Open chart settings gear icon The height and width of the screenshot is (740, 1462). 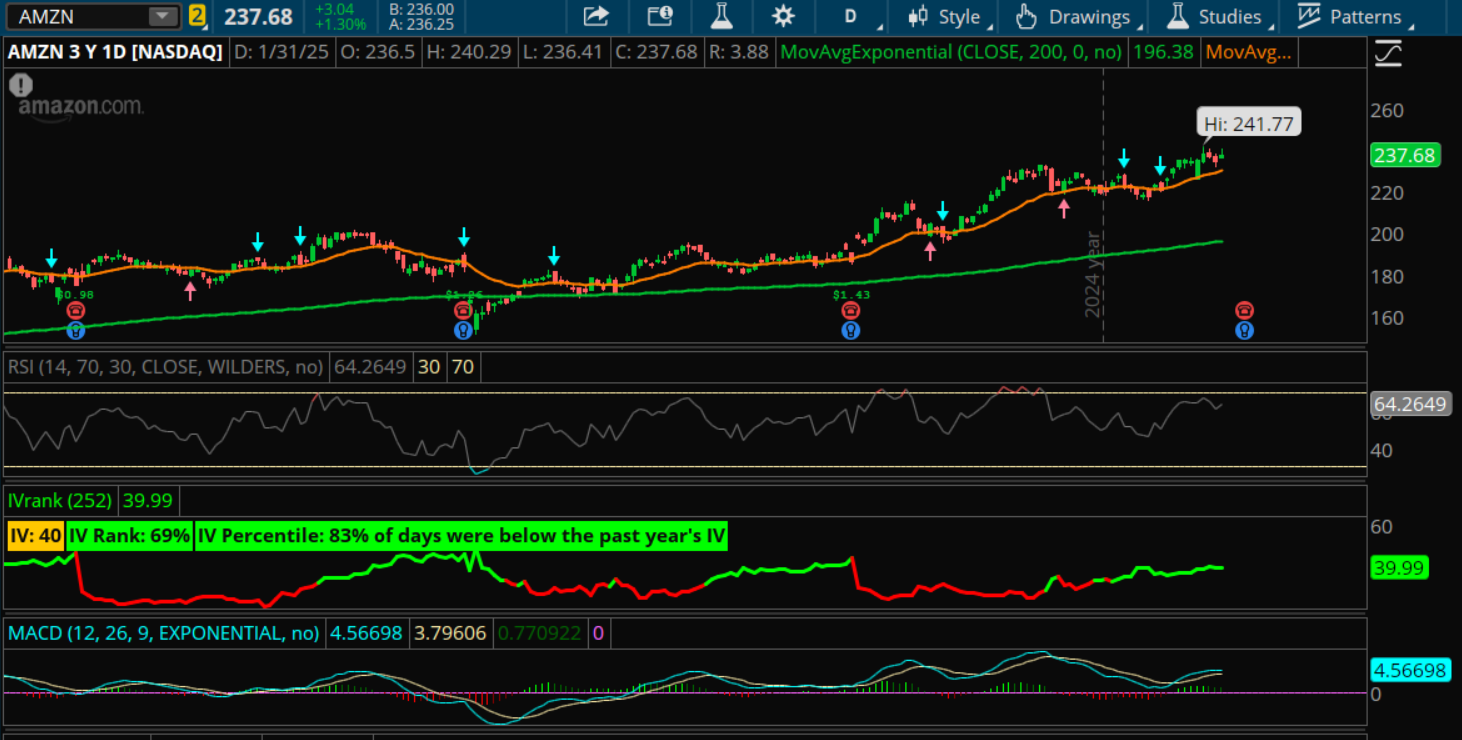(x=784, y=16)
